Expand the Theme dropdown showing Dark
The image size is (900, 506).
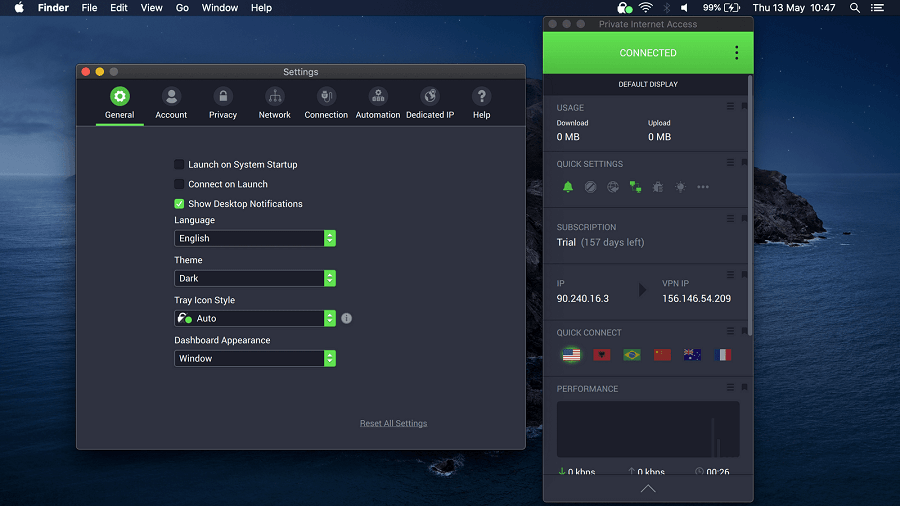point(254,278)
